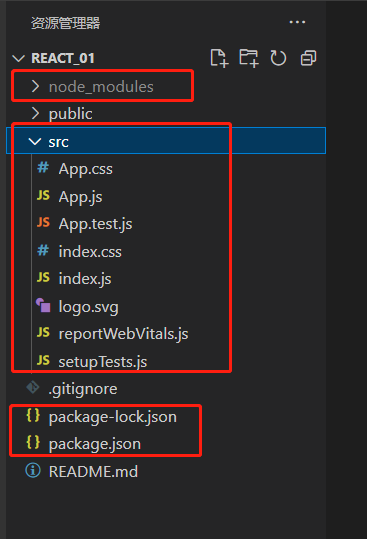Viewport: 367px width, 539px height.
Task: Expand the node_modules folder
Action: (35, 86)
